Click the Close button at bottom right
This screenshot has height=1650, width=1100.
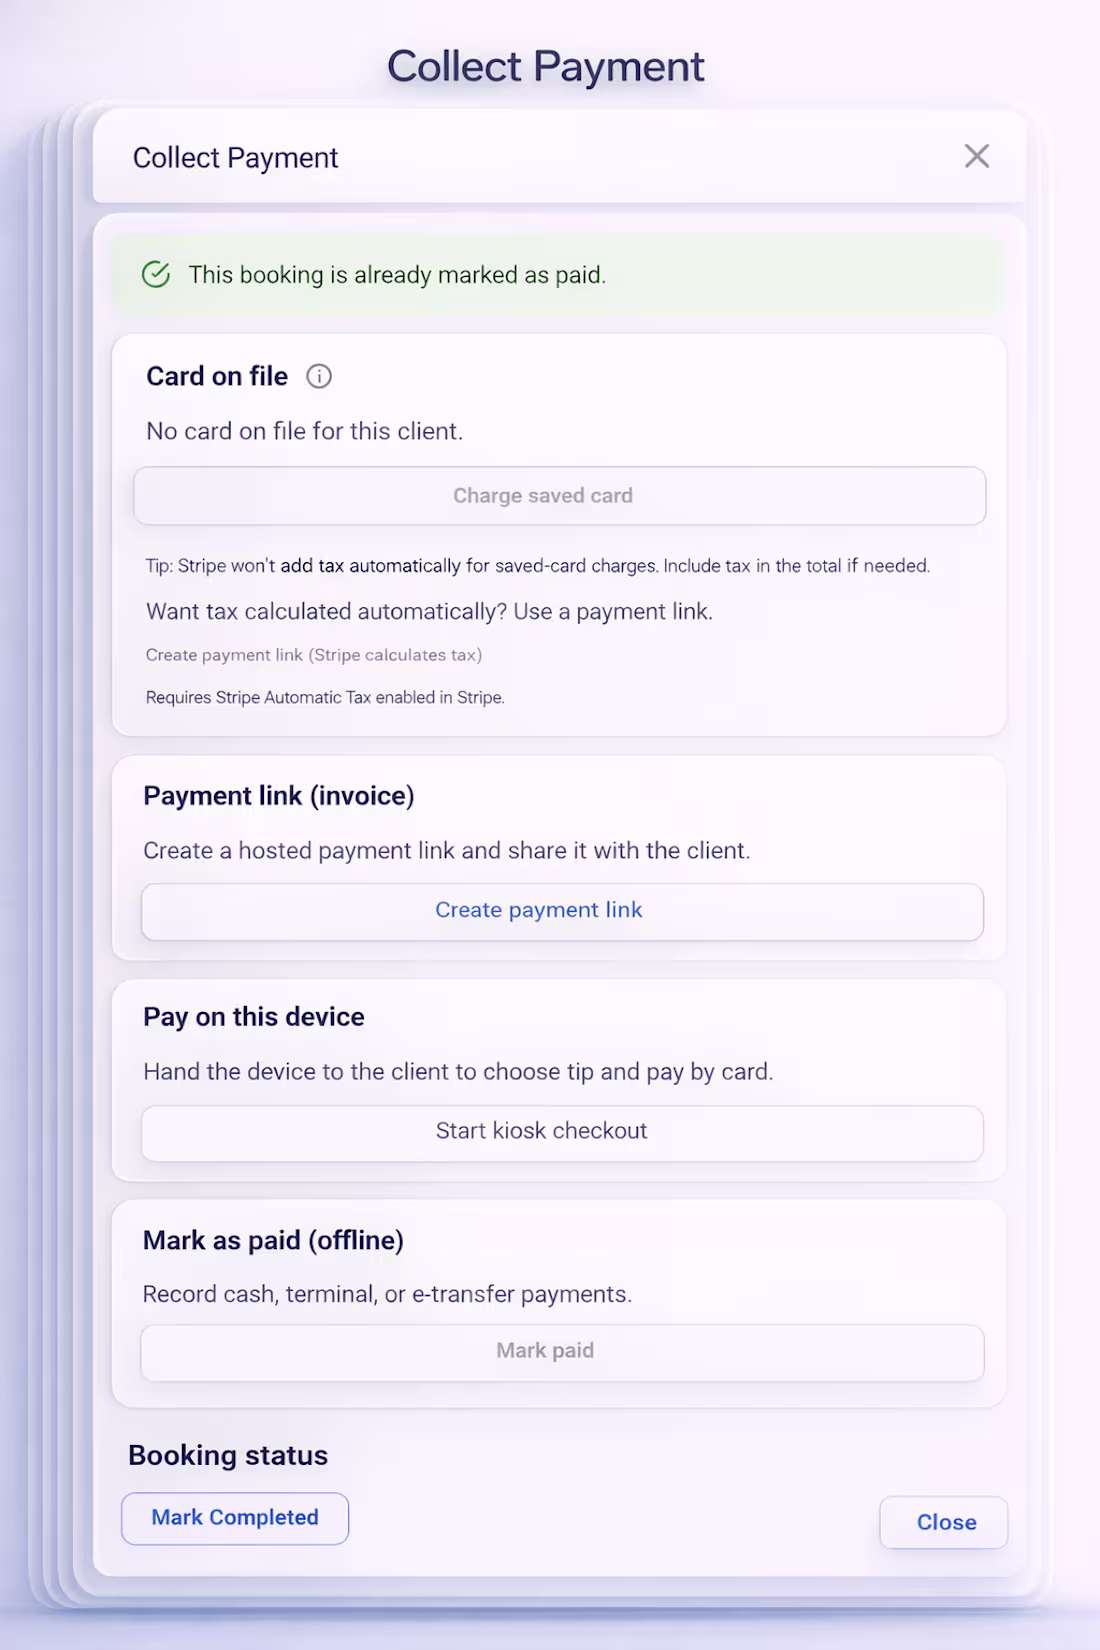coord(942,1522)
